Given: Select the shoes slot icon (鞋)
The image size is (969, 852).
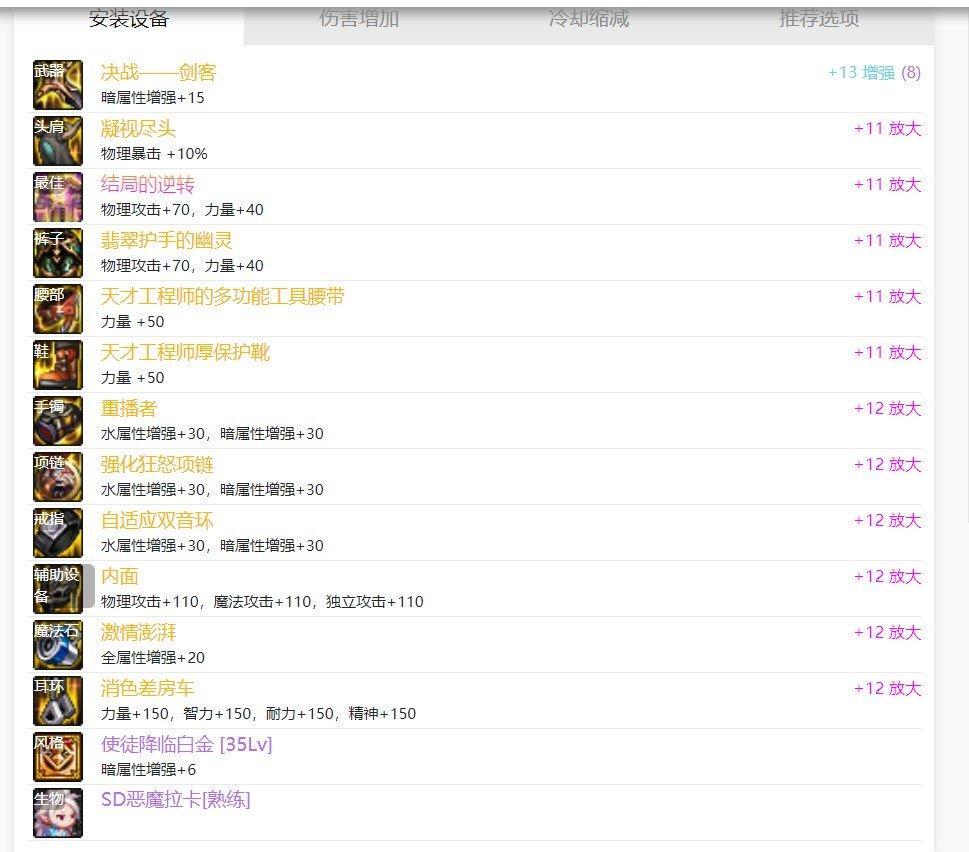Looking at the screenshot, I should pos(58,365).
